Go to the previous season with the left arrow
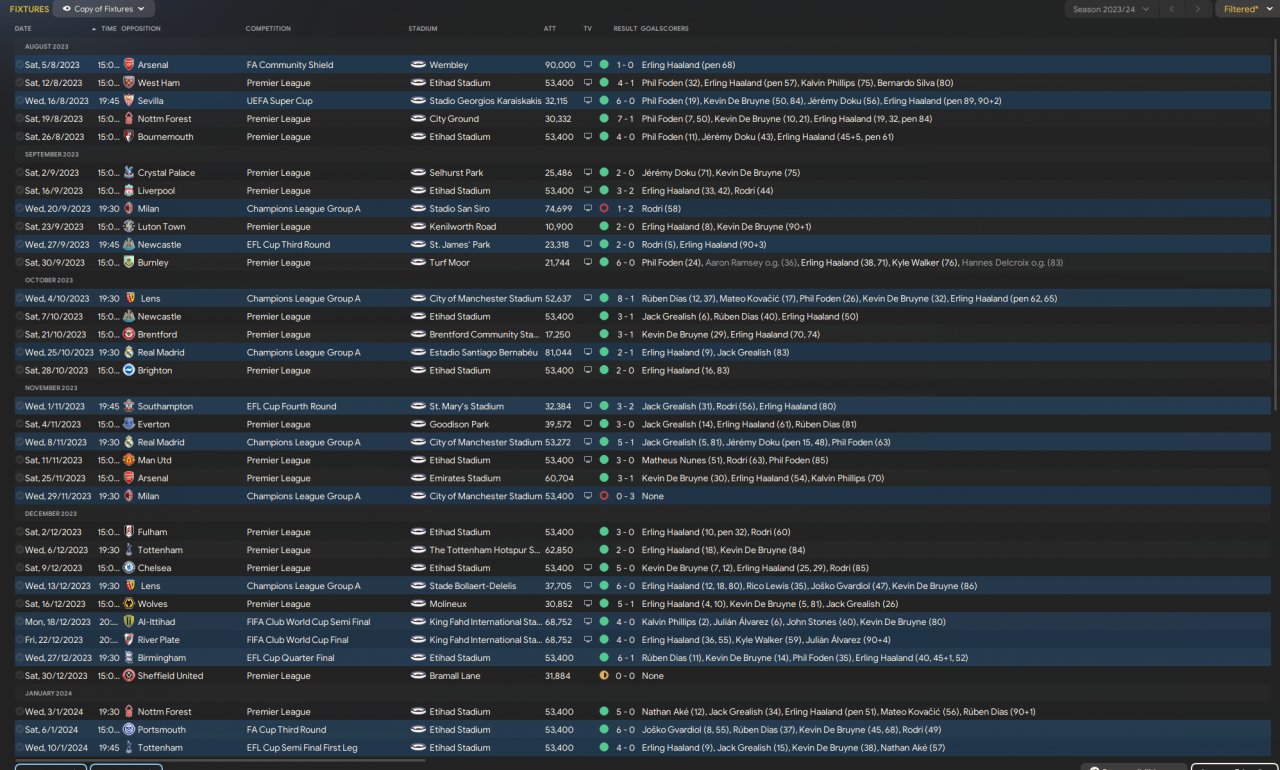This screenshot has width=1280, height=770. 1172,9
